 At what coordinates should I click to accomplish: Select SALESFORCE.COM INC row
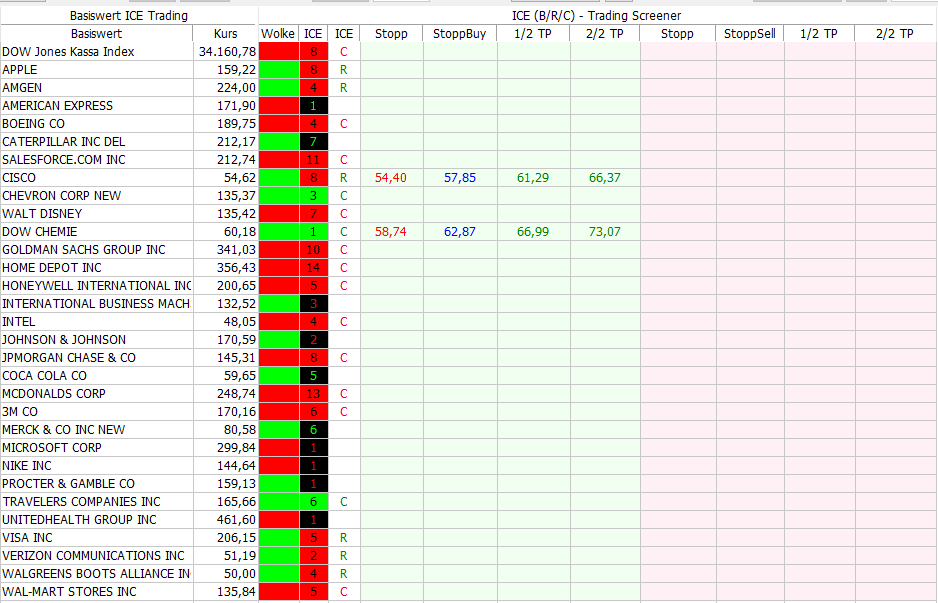64,160
